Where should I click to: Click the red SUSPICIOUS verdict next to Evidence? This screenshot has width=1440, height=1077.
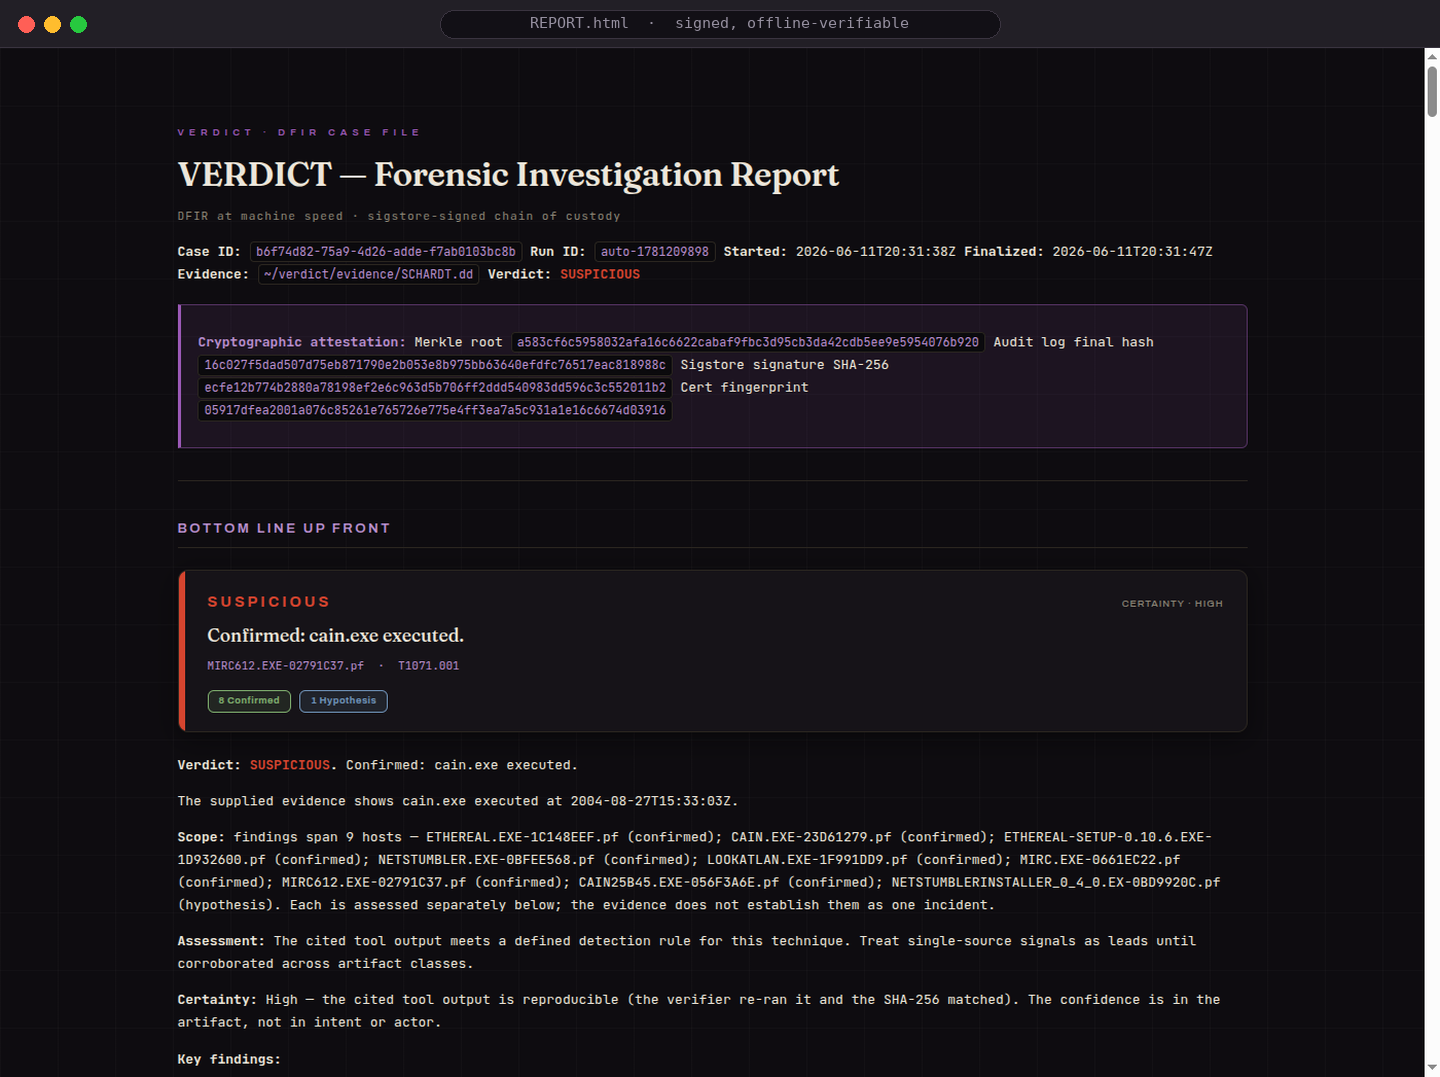(x=600, y=274)
